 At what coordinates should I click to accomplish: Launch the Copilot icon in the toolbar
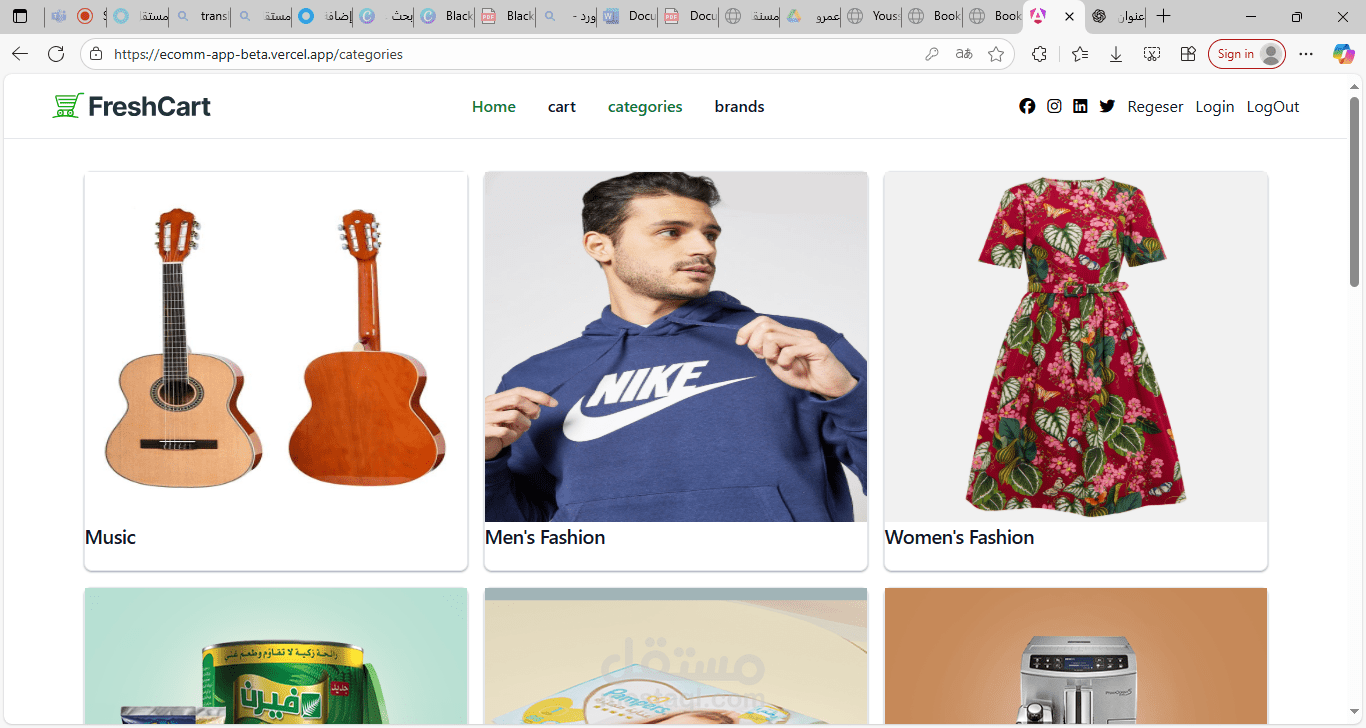coord(1343,54)
